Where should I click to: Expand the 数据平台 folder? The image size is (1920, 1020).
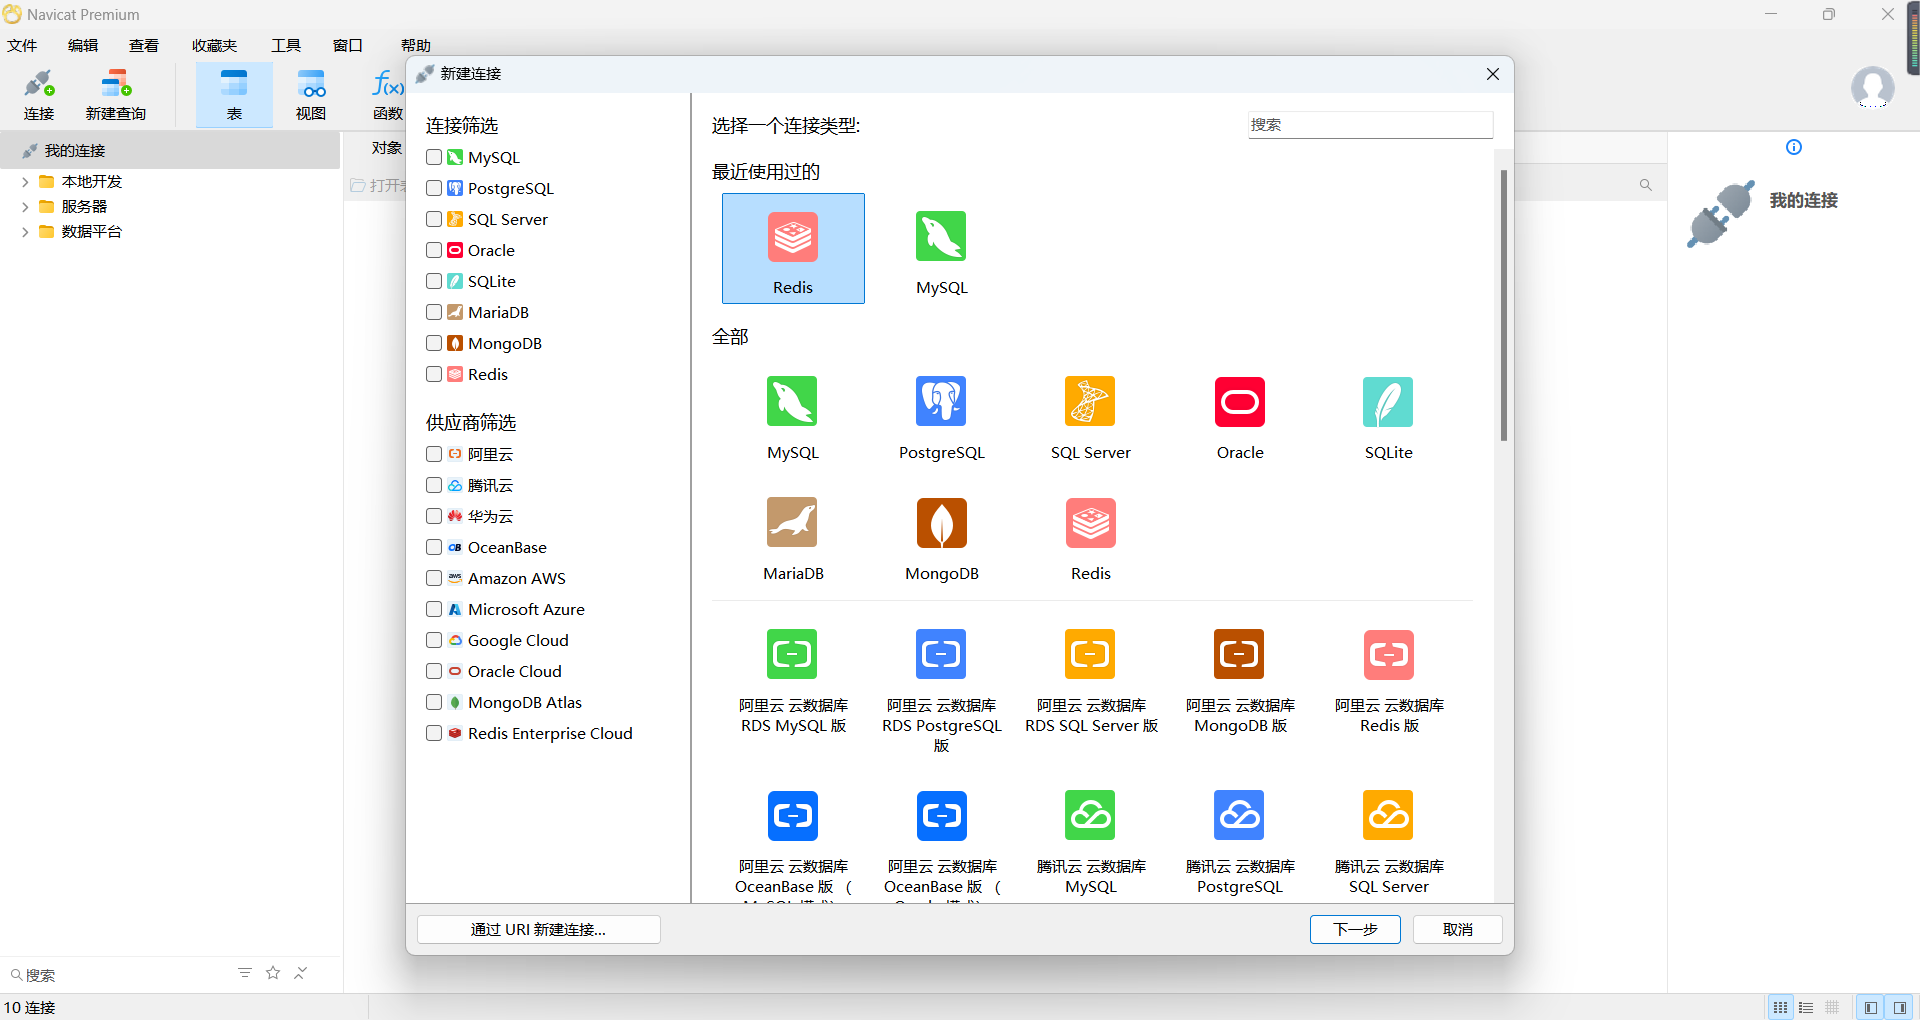pyautogui.click(x=25, y=232)
